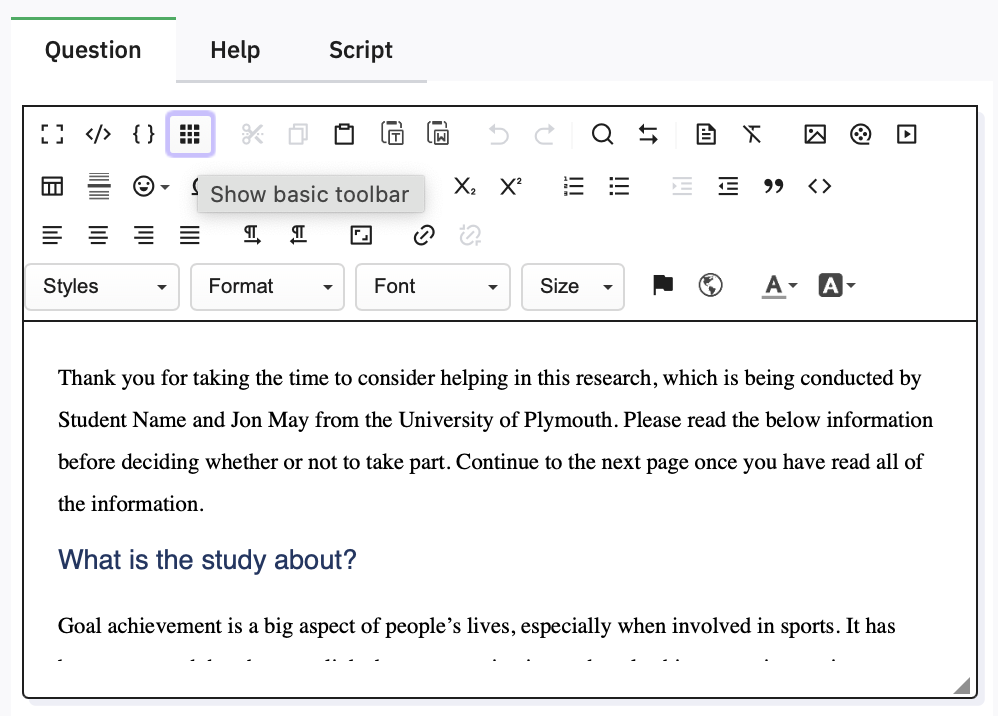The width and height of the screenshot is (998, 716).
Task: Click the remove format icon
Action: (x=752, y=134)
